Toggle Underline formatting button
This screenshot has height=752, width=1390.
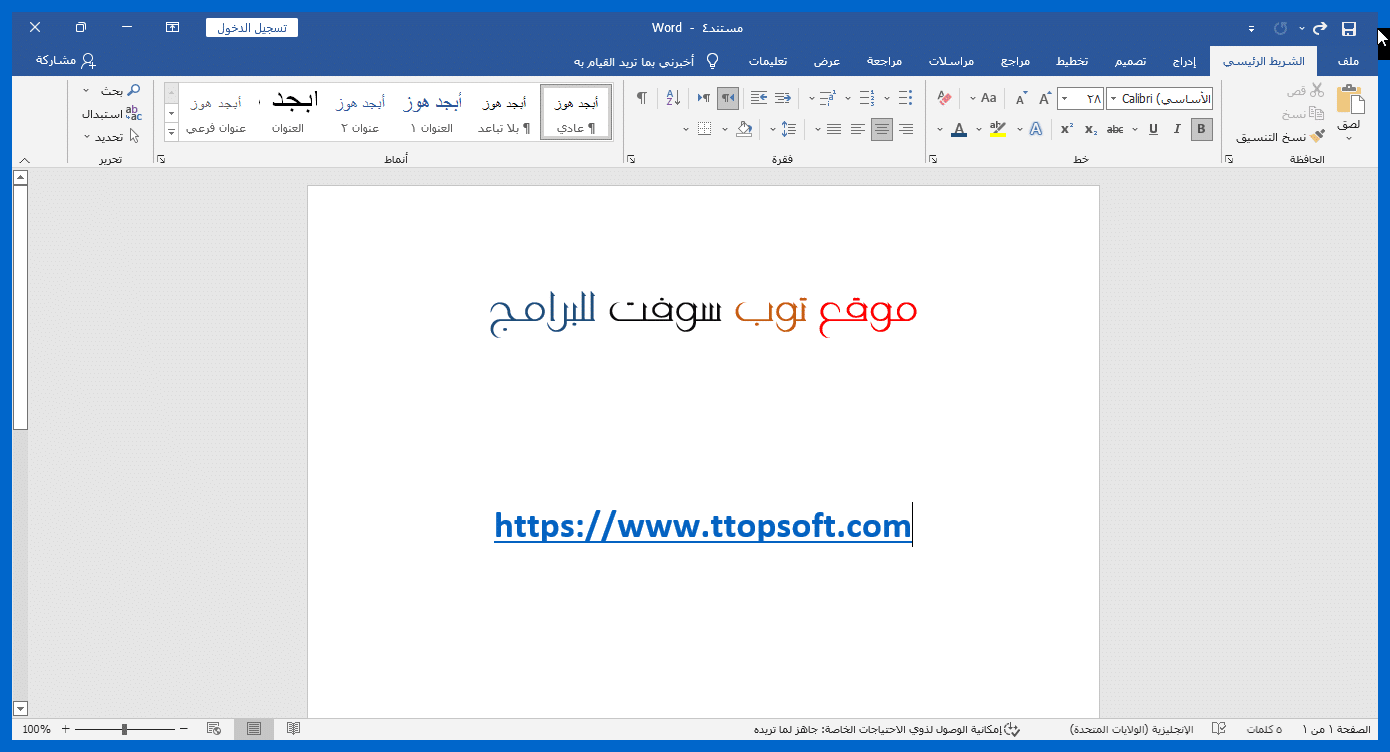pyautogui.click(x=1153, y=129)
